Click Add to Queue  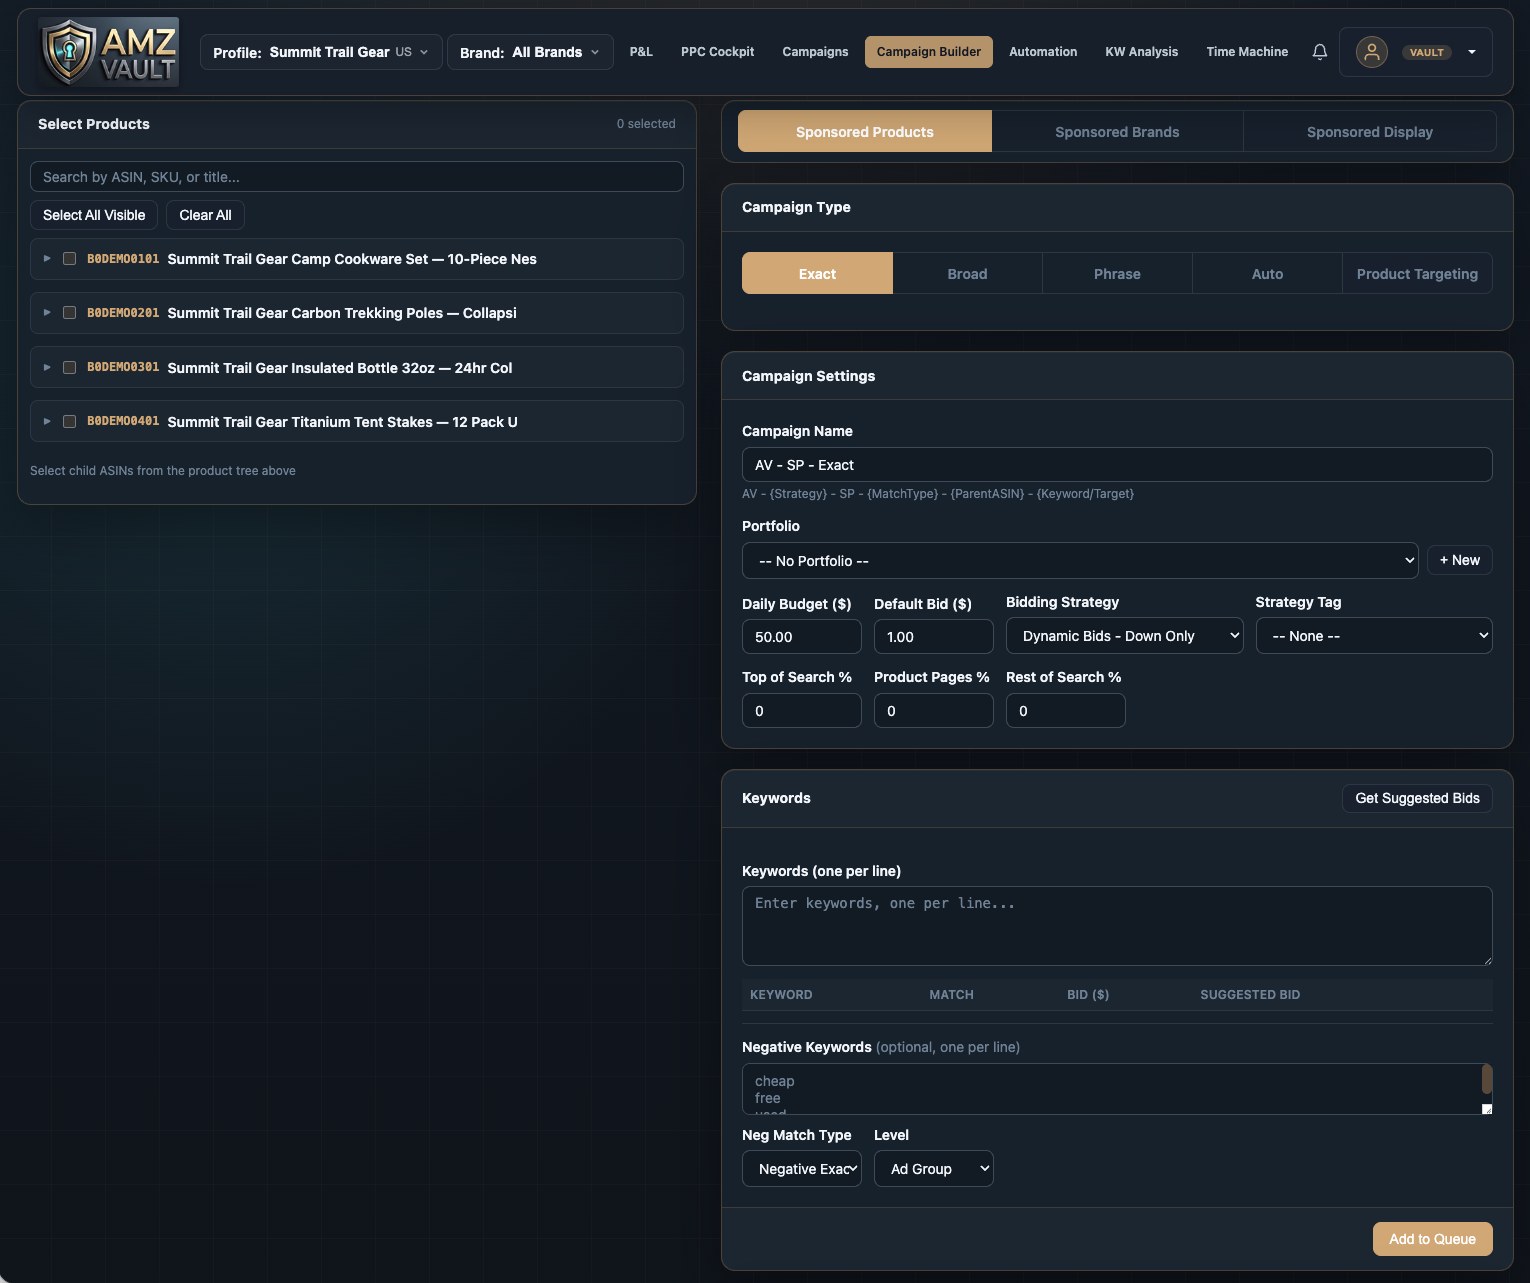point(1432,1239)
